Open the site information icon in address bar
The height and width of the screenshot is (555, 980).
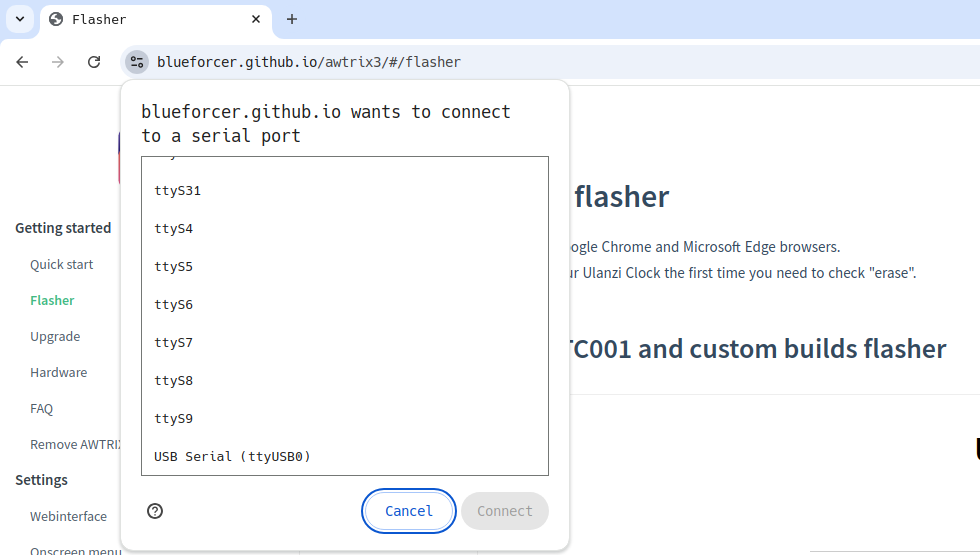pos(137,62)
